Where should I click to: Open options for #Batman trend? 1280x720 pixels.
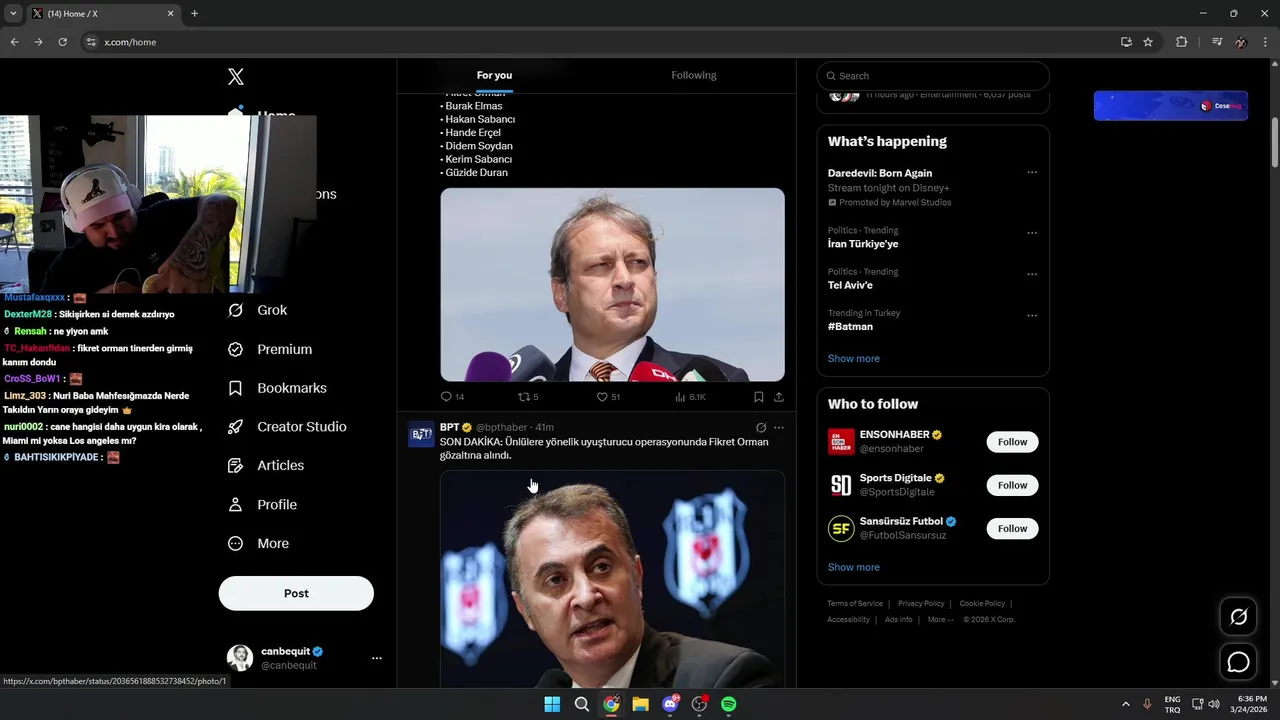(x=1032, y=316)
